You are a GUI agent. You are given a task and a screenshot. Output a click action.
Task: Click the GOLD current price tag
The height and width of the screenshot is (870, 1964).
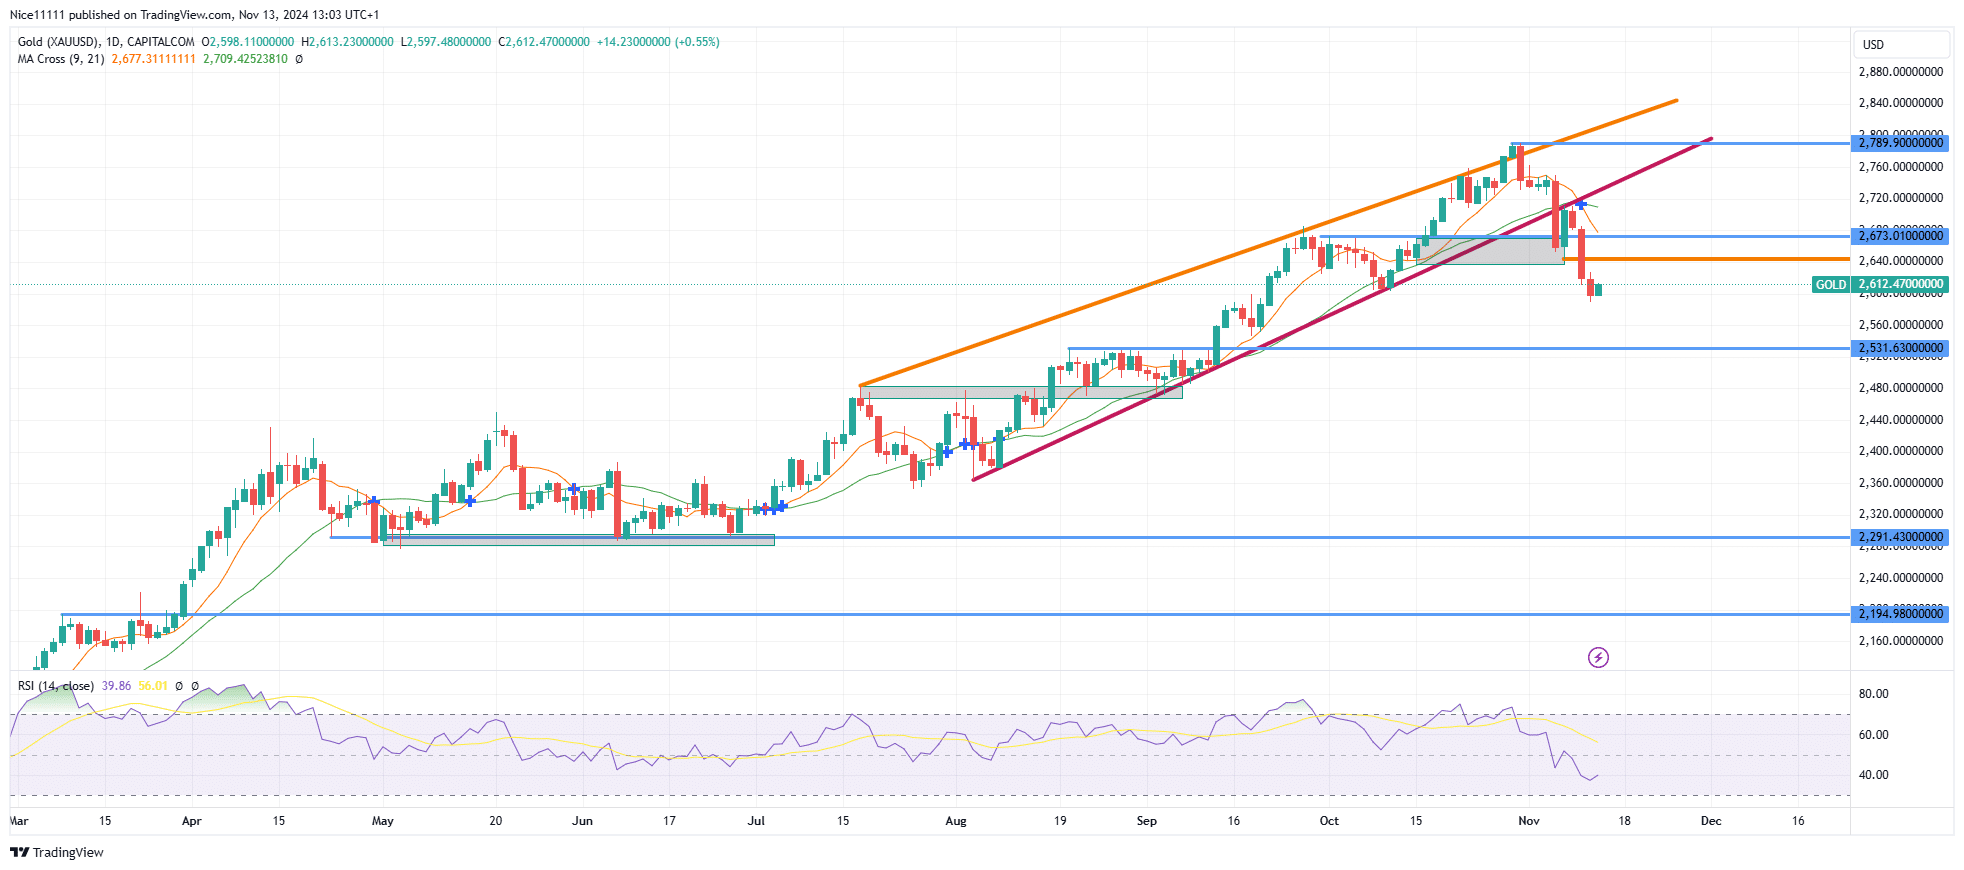click(x=1831, y=285)
